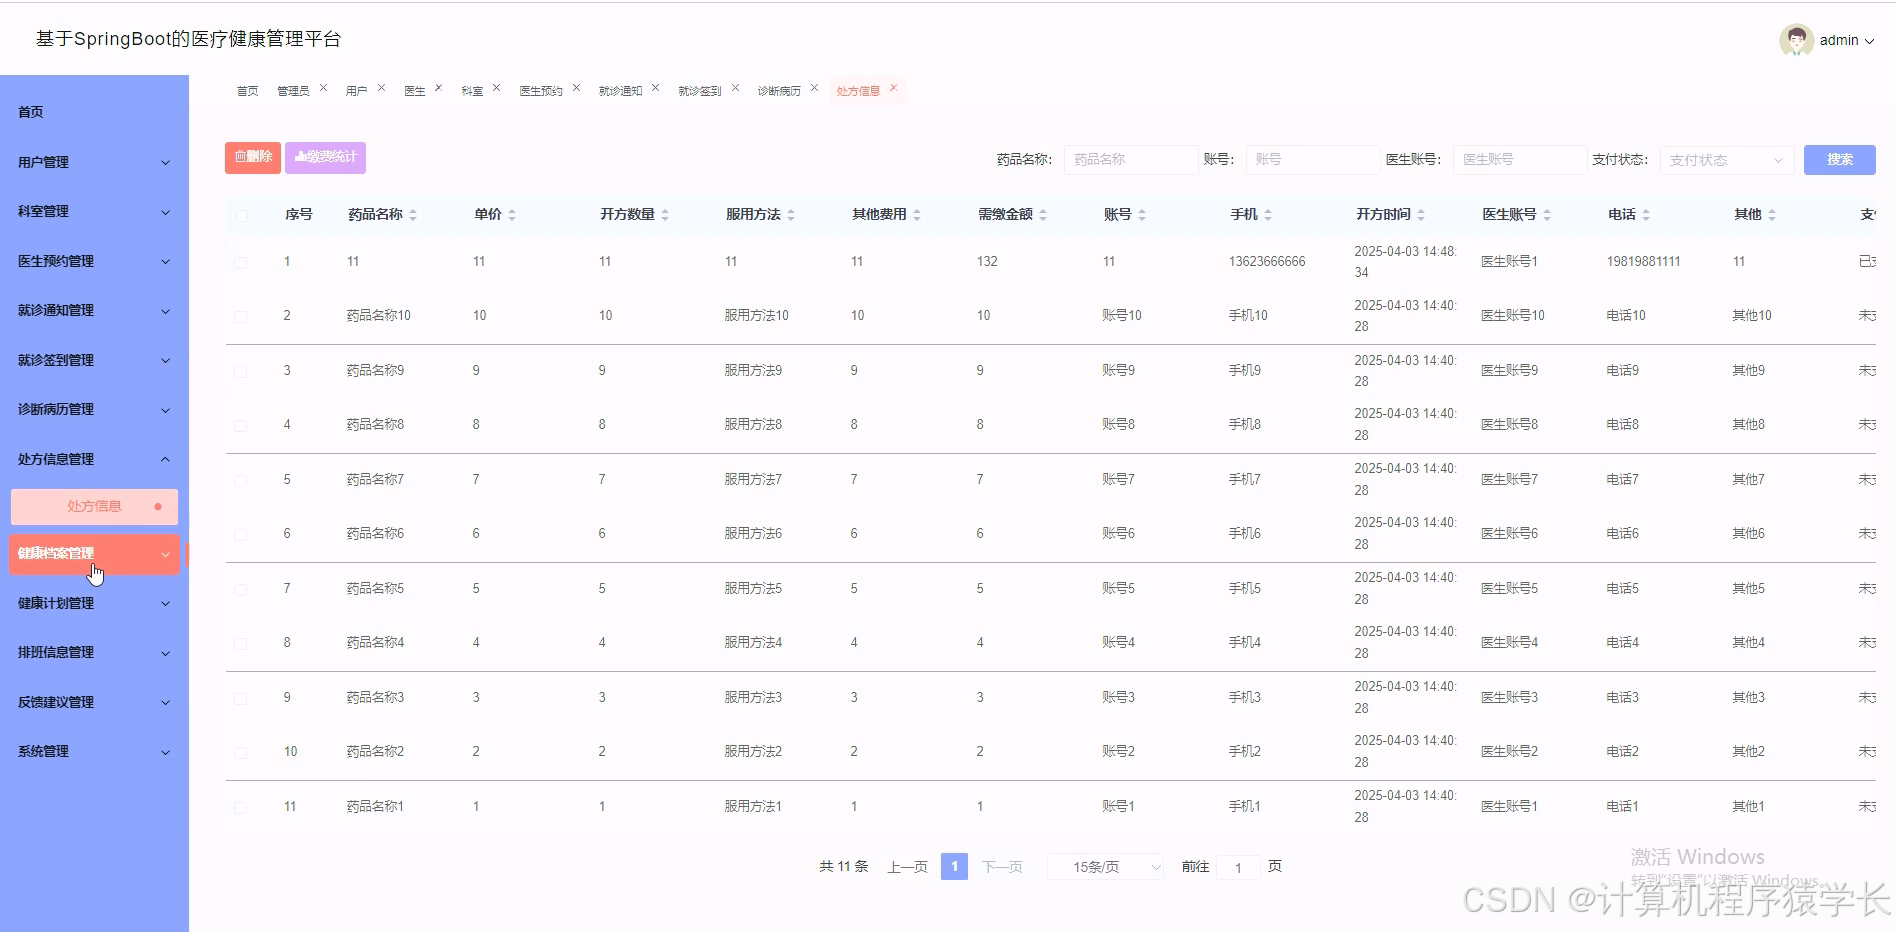
Task: Open the 首页 tab
Action: pos(247,90)
